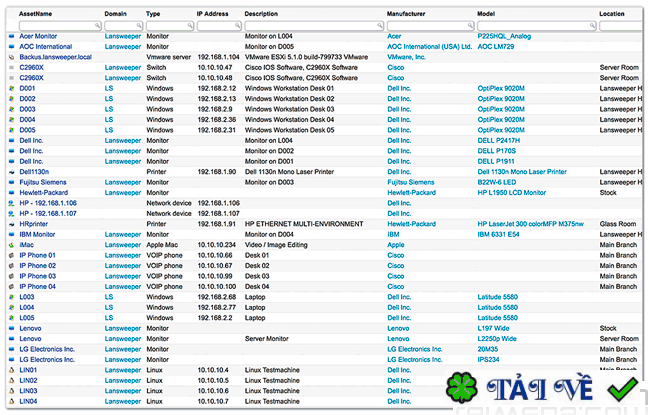Open the IP Phone 02 asset link

point(38,266)
